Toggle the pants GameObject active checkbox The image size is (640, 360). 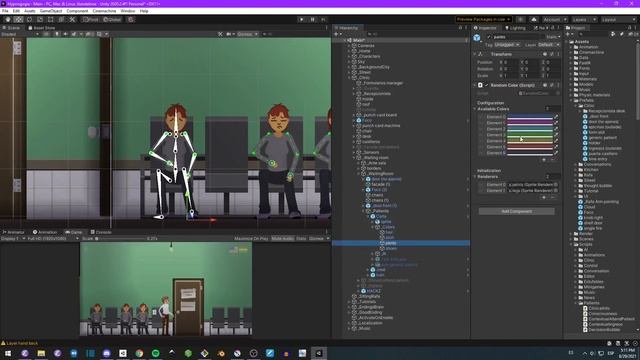point(489,37)
